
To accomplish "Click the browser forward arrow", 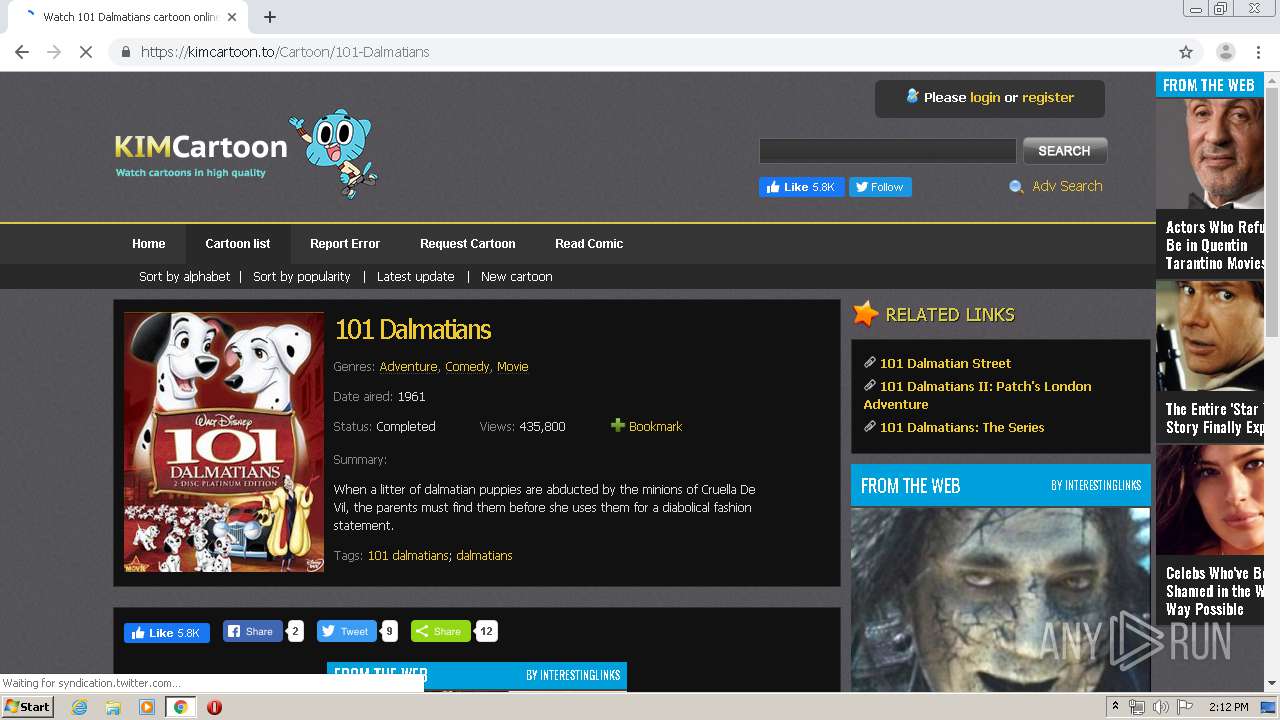I will point(54,52).
